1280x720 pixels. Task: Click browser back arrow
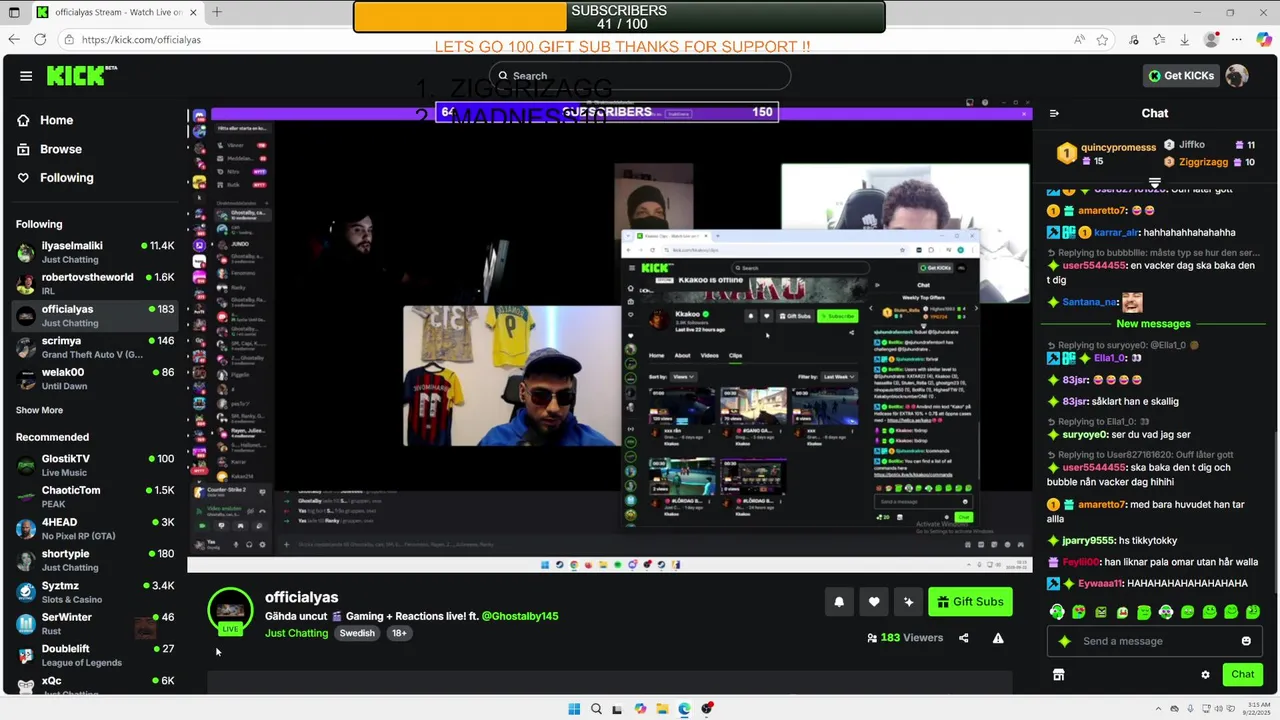[14, 40]
